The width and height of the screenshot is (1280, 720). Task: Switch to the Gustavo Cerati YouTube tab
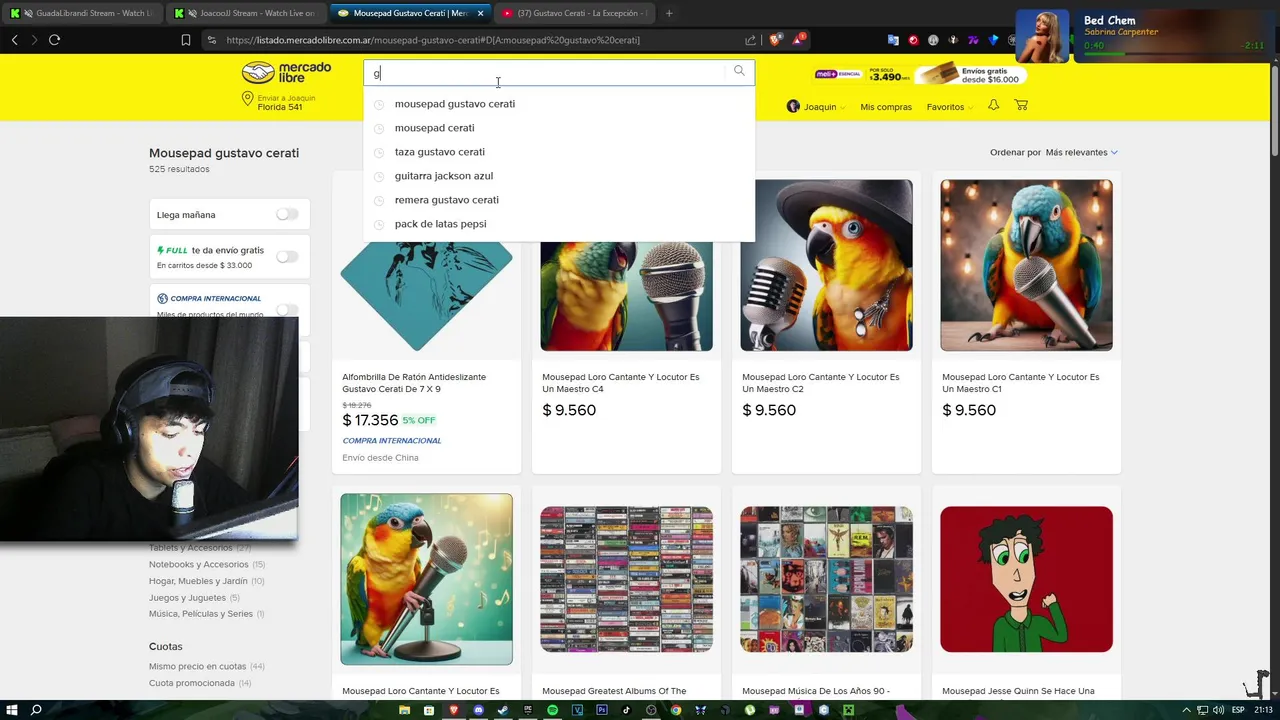(575, 13)
